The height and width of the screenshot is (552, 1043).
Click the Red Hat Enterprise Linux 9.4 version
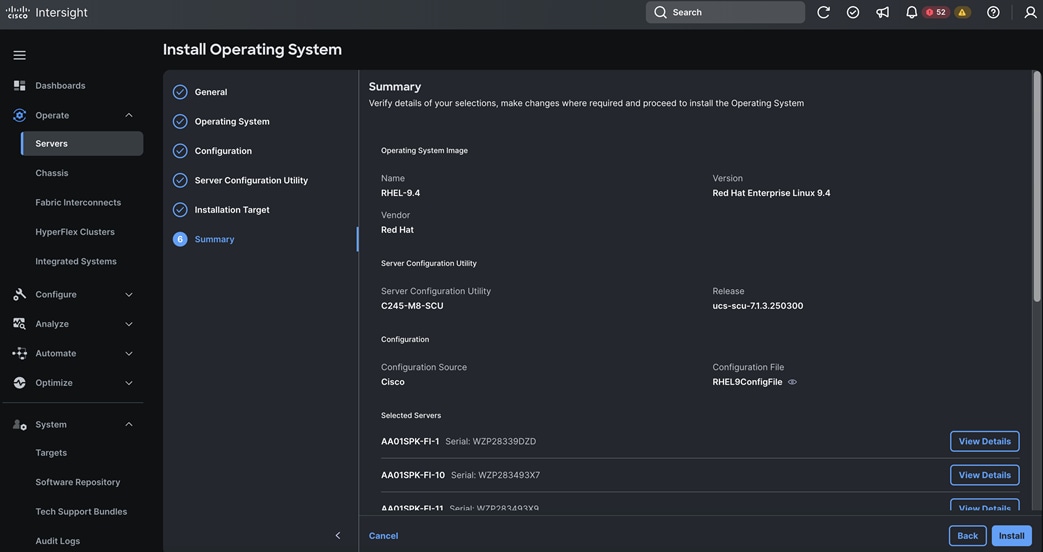pyautogui.click(x=771, y=193)
